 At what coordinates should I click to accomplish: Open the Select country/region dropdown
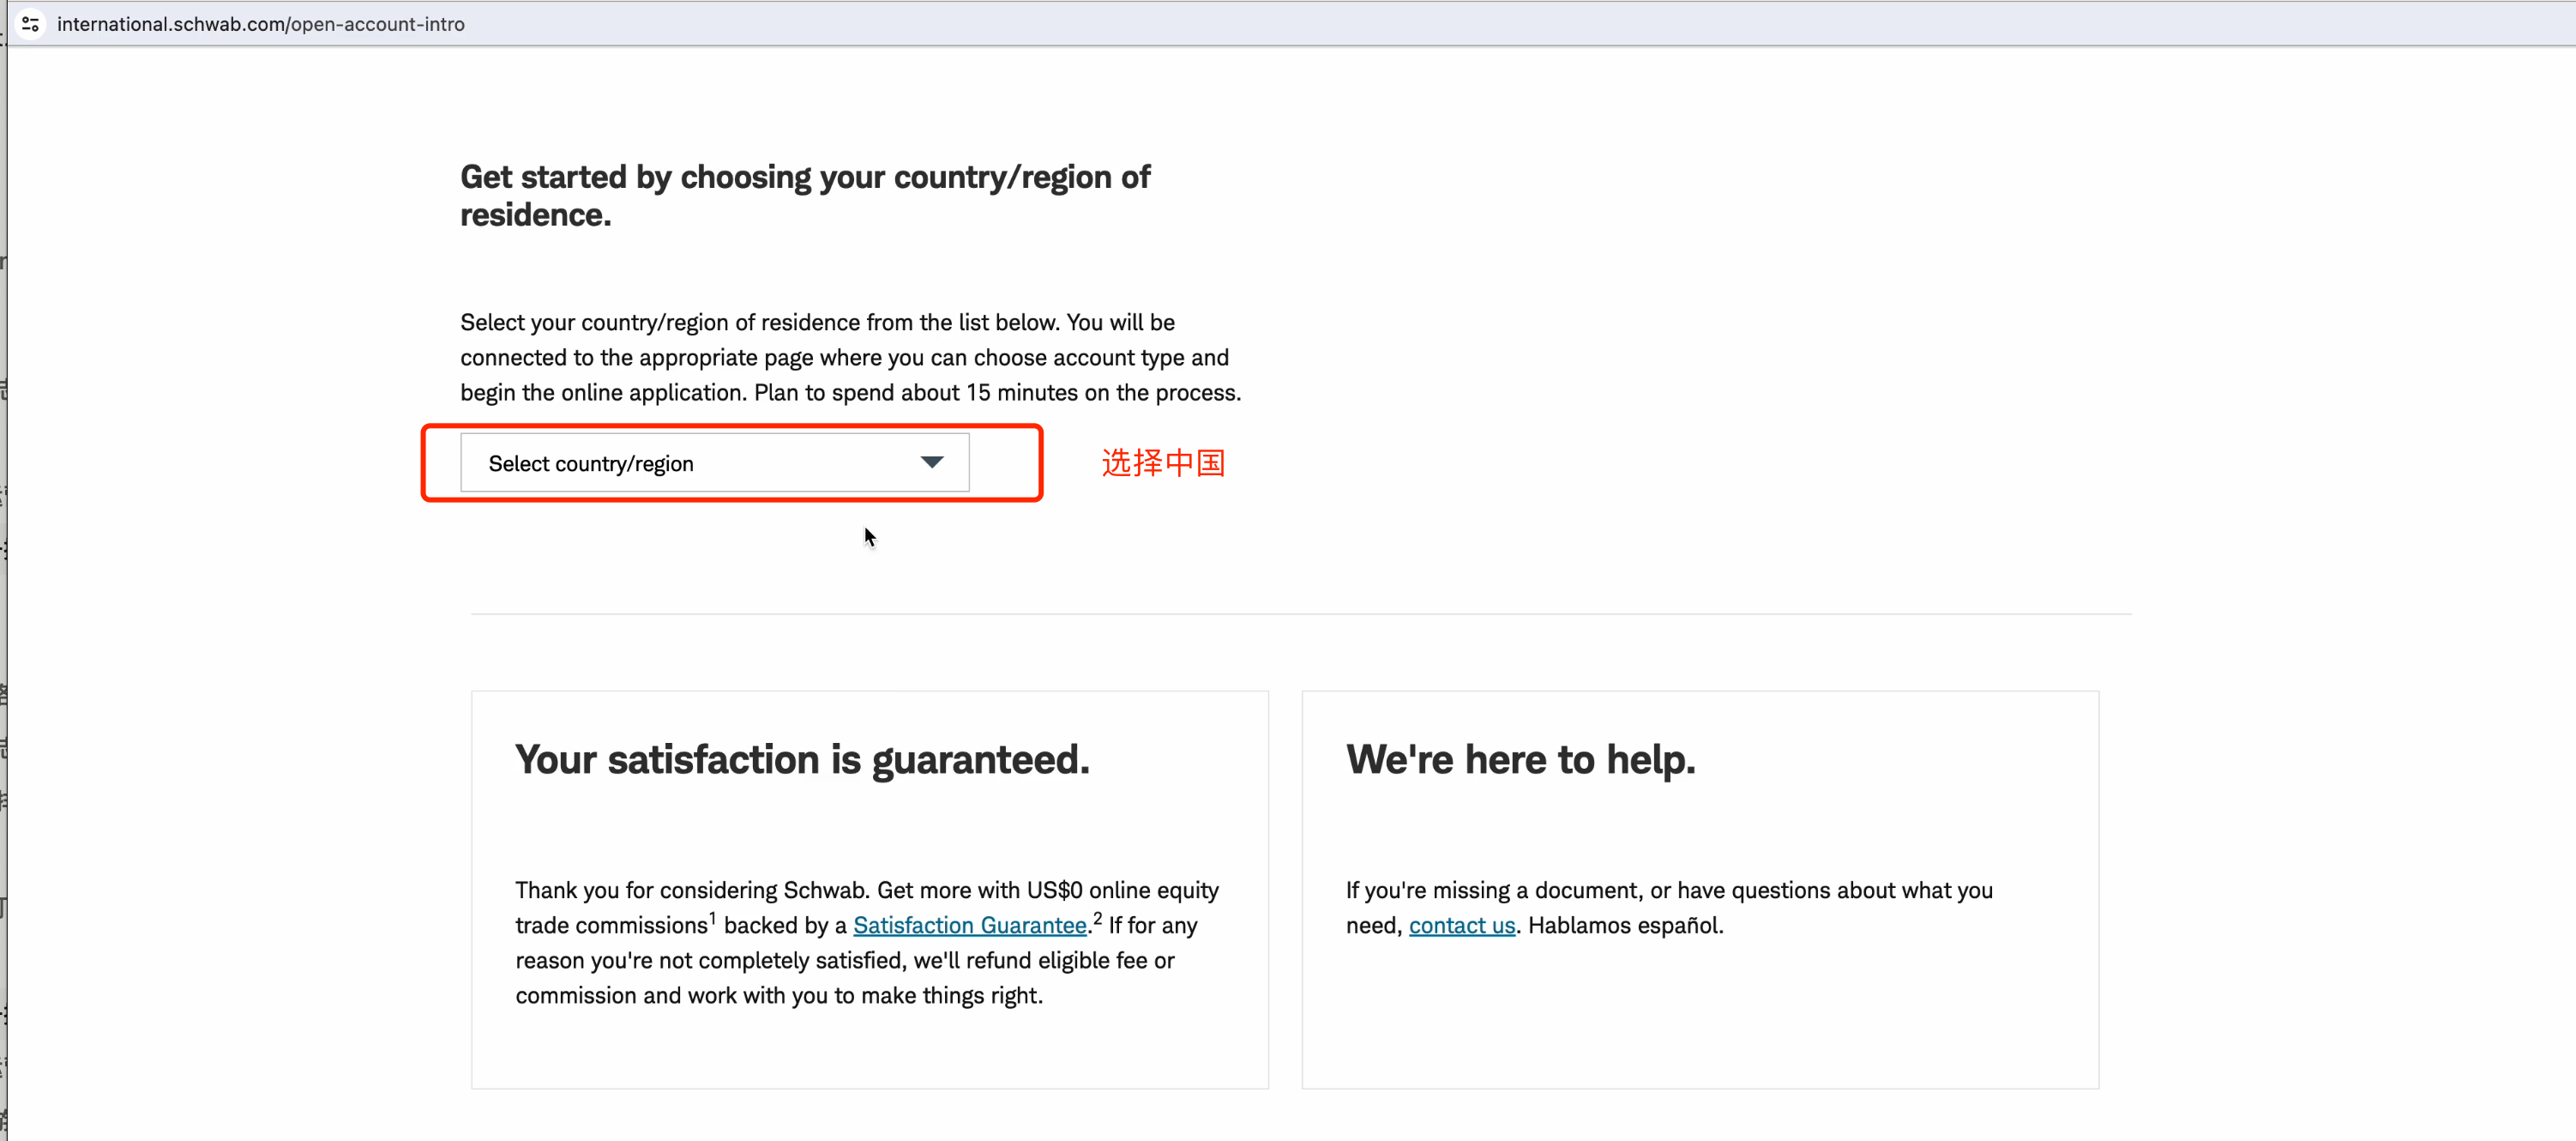coord(714,463)
